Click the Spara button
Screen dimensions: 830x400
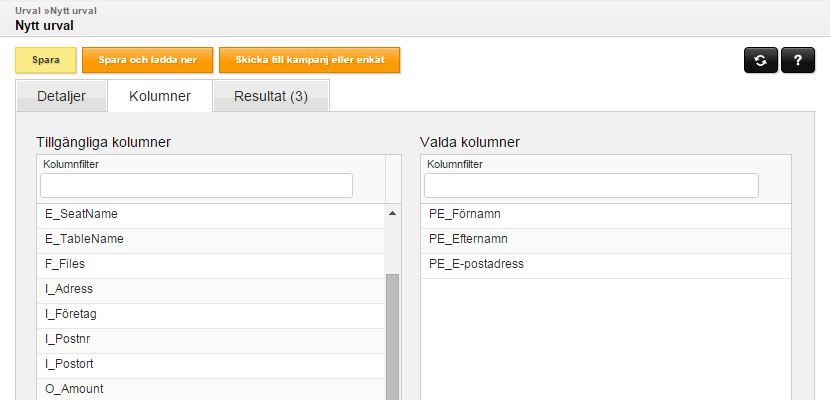[x=46, y=60]
